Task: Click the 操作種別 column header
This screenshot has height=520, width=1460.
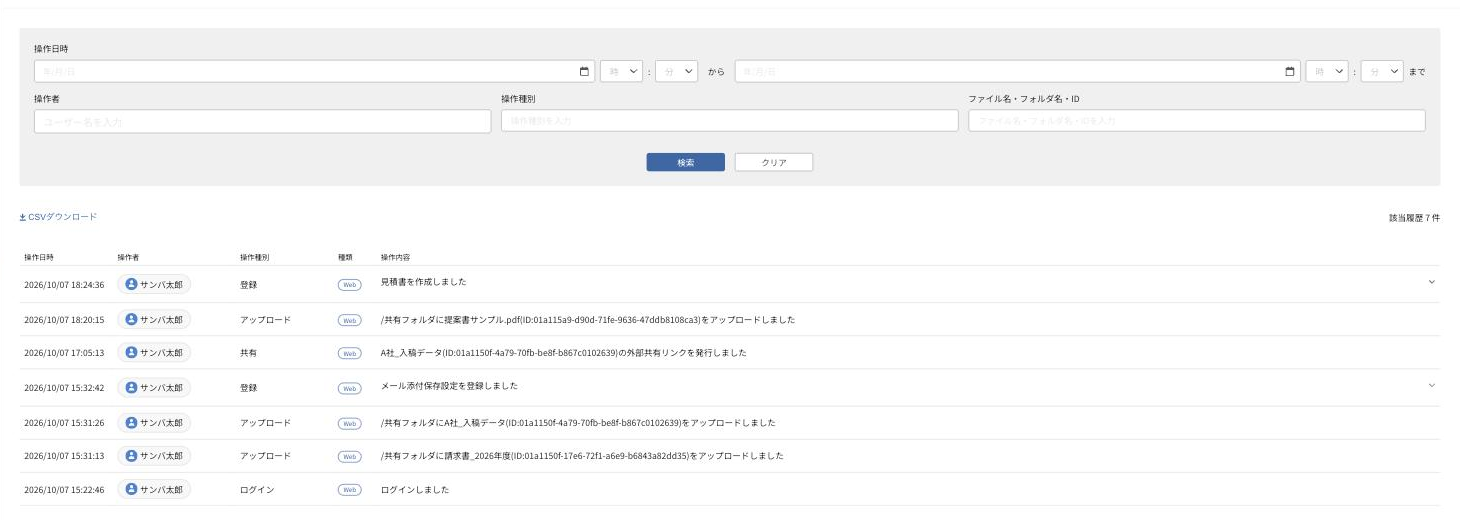Action: point(255,257)
